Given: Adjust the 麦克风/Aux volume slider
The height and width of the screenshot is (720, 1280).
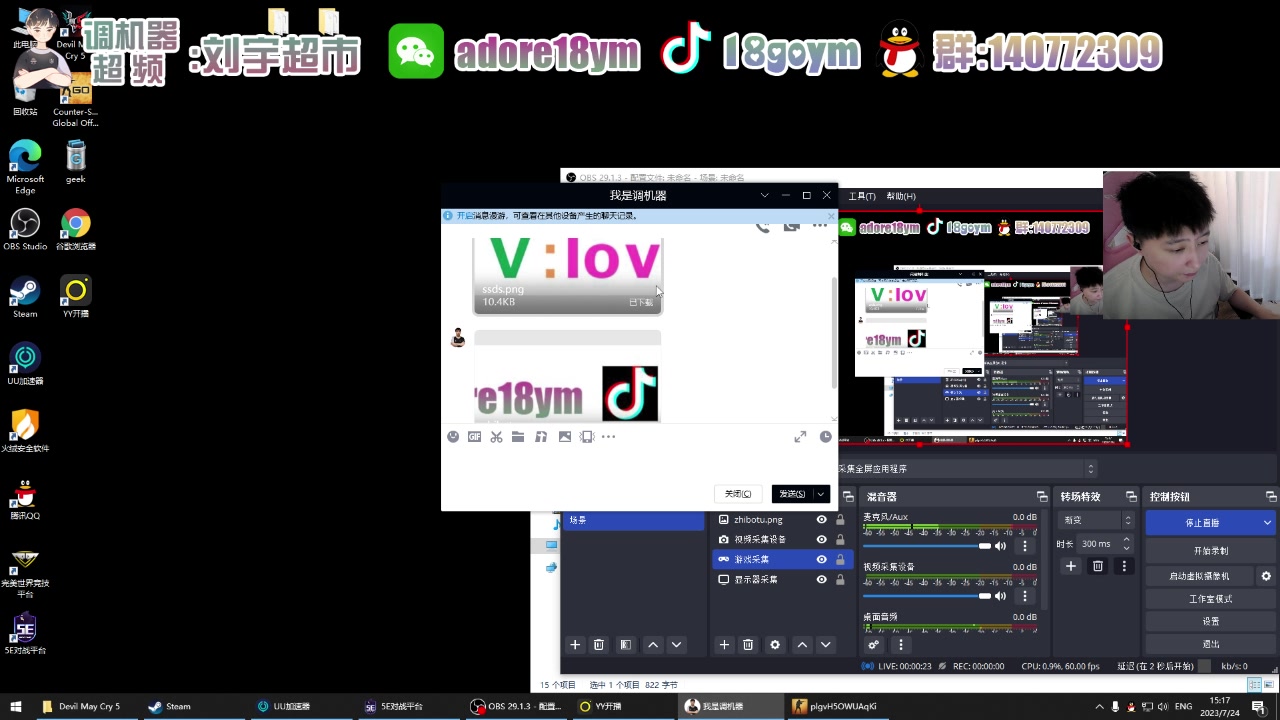Looking at the screenshot, I should click(x=927, y=546).
